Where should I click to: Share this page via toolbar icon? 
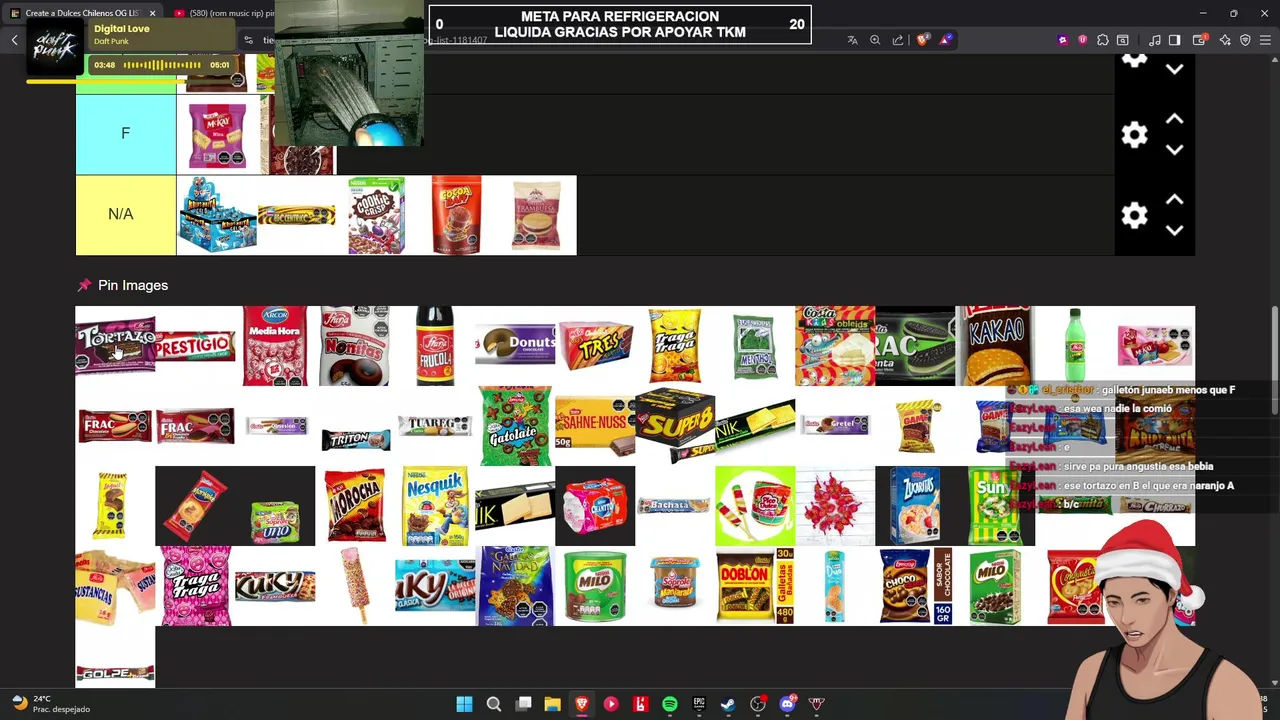[898, 40]
